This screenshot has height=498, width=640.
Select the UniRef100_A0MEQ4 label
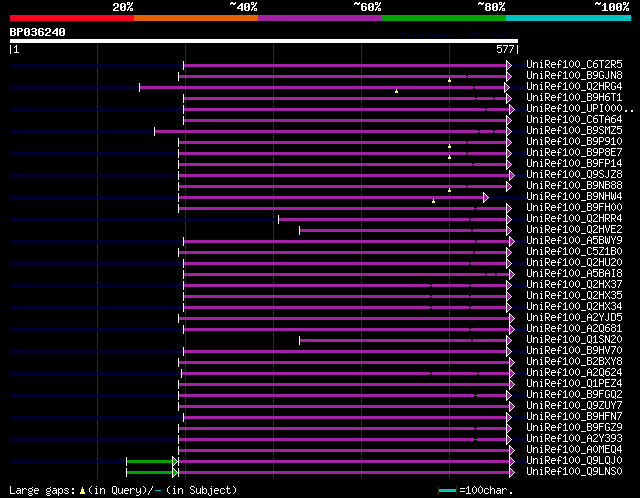point(574,450)
